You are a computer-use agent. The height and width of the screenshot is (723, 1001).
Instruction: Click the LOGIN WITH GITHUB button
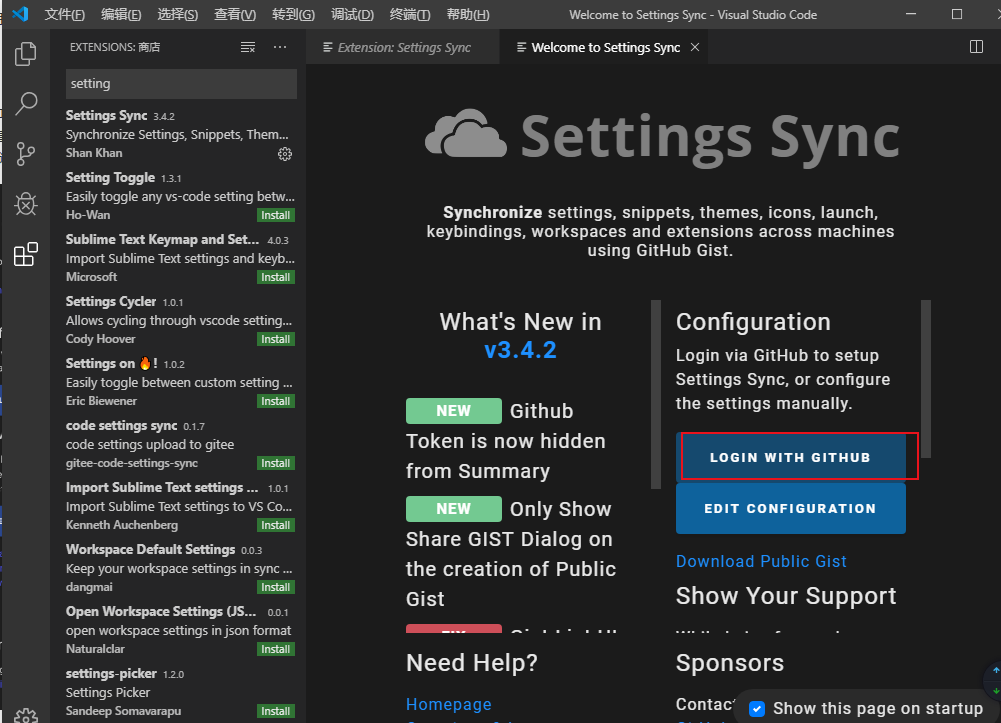click(790, 457)
